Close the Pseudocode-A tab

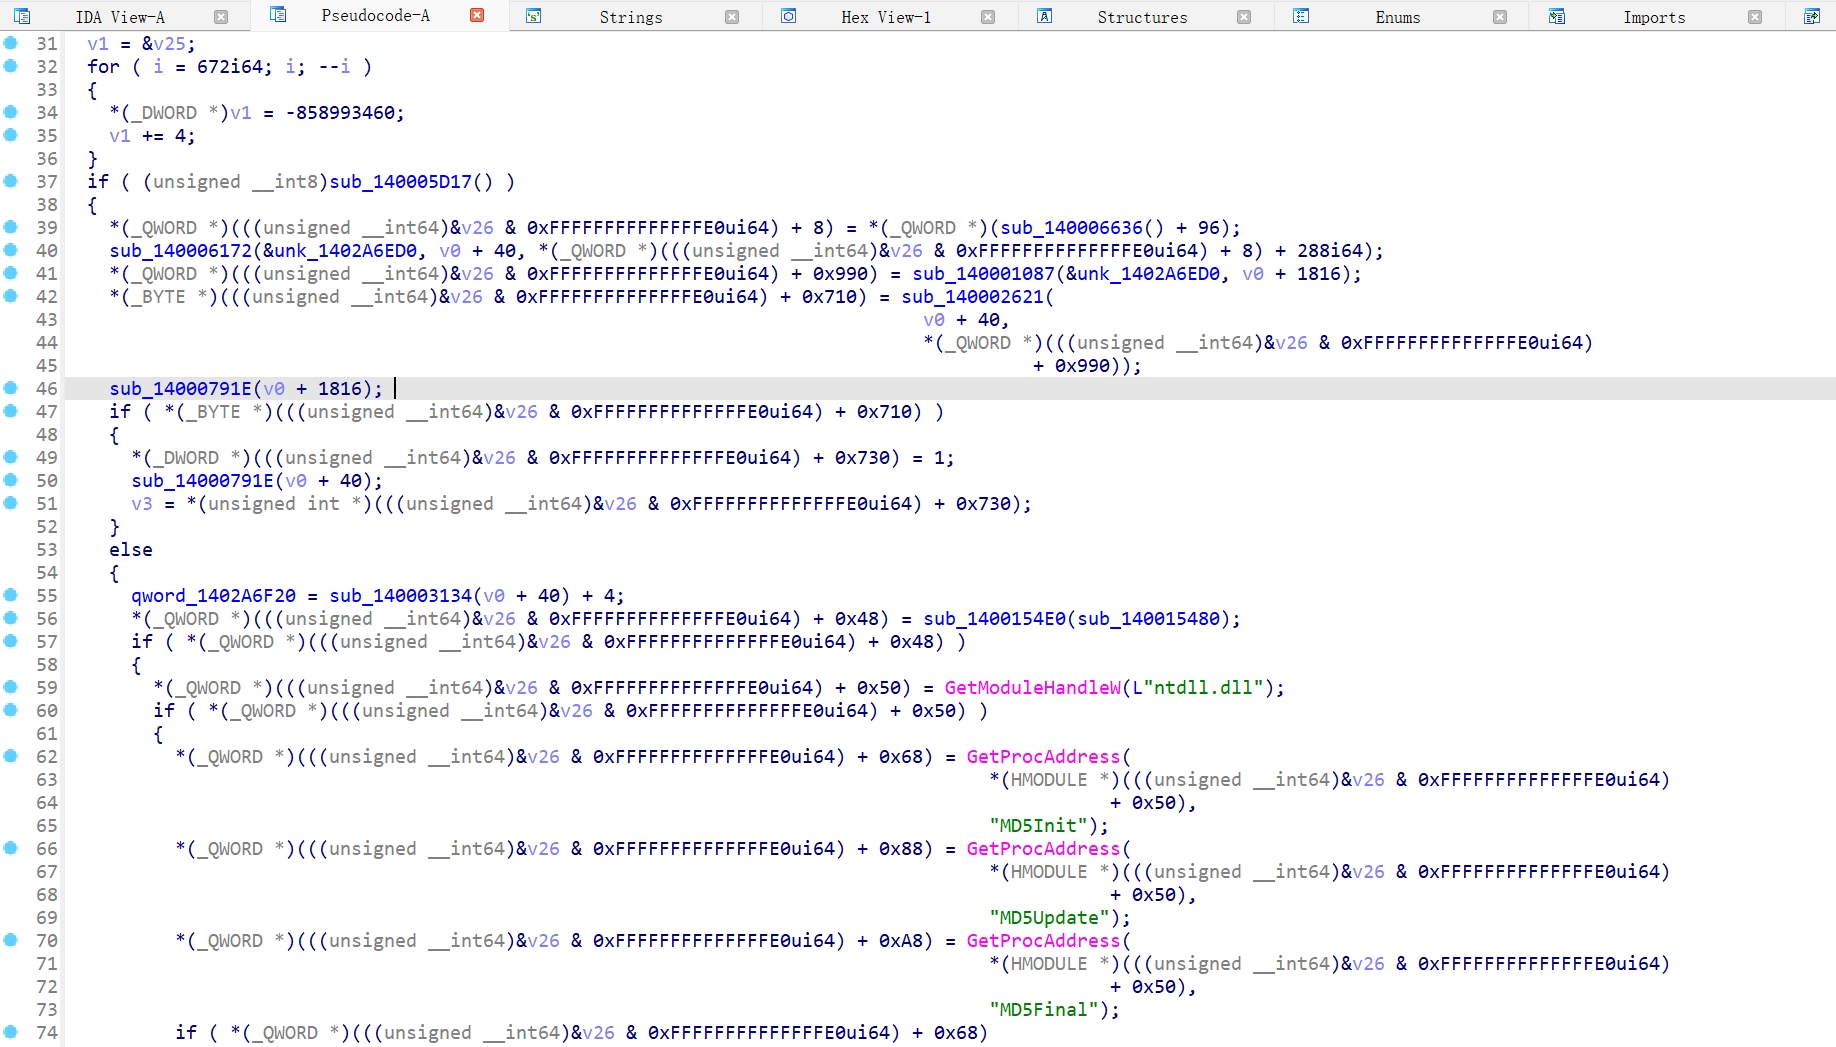pyautogui.click(x=477, y=15)
